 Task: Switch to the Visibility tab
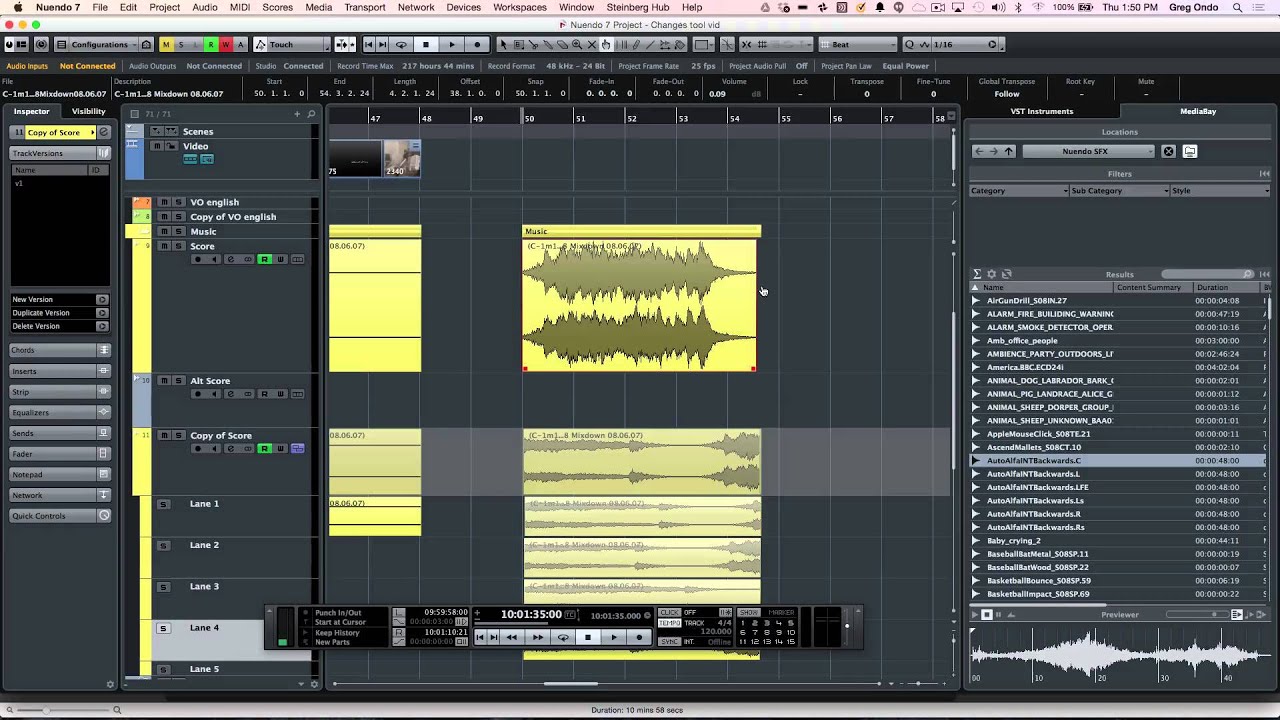tap(88, 111)
